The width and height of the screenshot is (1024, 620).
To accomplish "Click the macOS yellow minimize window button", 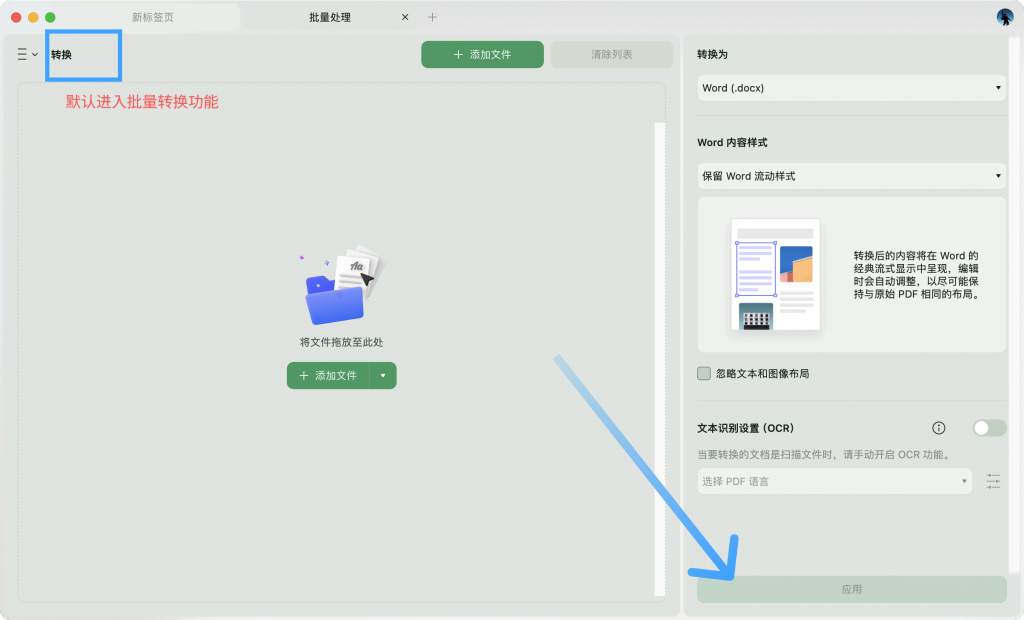I will (33, 18).
